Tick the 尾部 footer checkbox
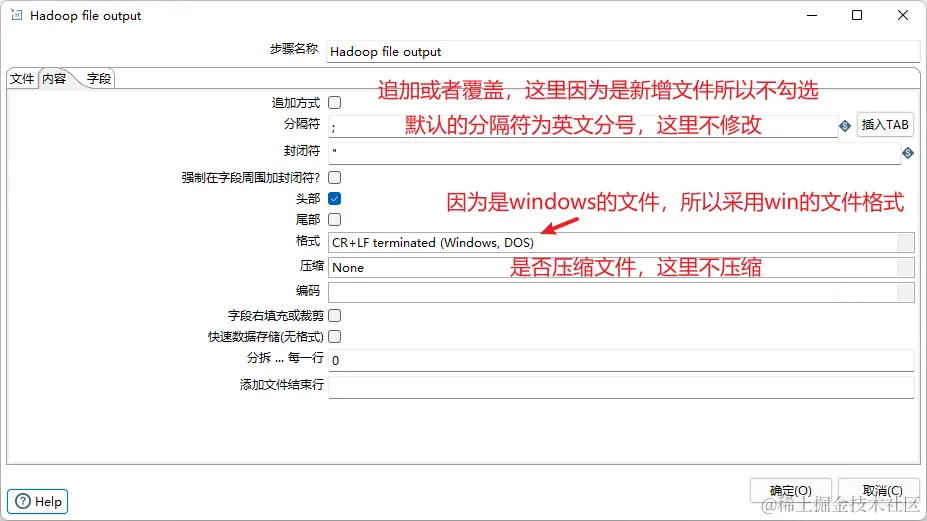 pos(335,219)
